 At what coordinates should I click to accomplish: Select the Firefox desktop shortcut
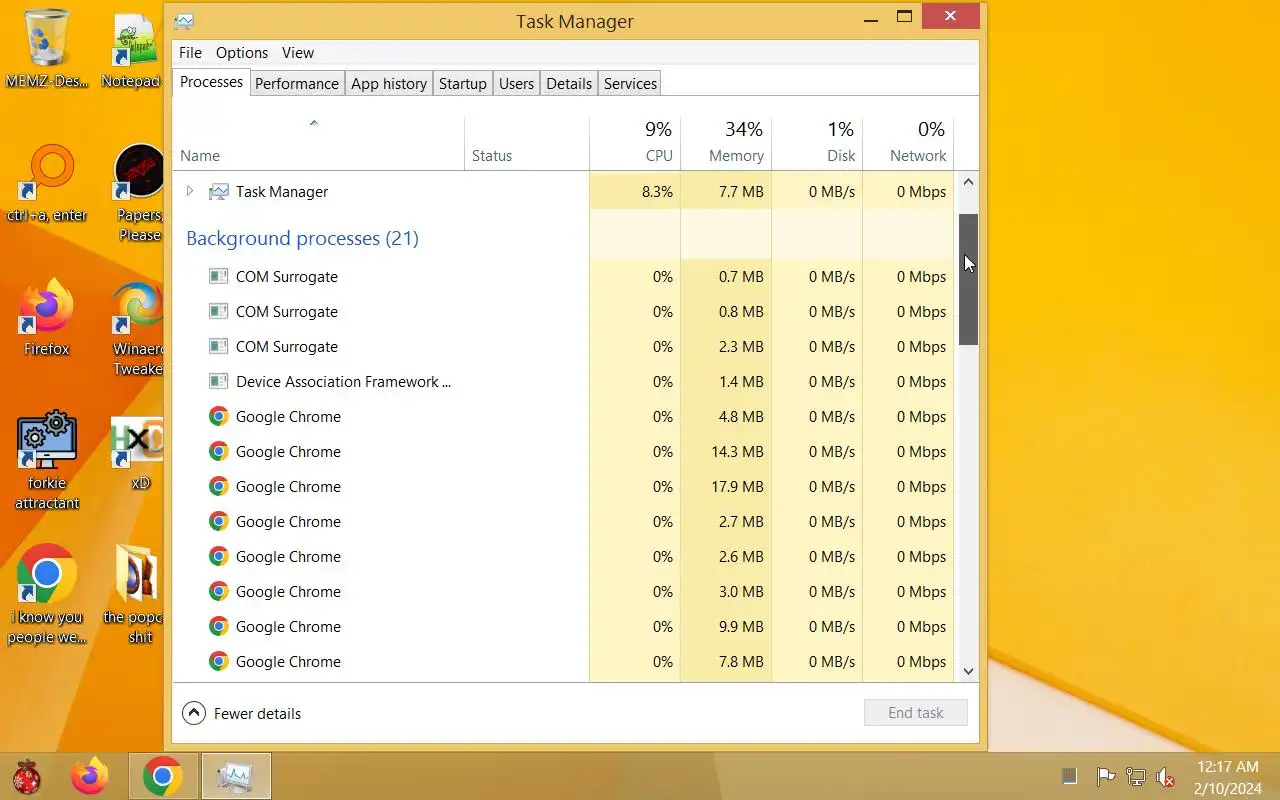click(47, 318)
